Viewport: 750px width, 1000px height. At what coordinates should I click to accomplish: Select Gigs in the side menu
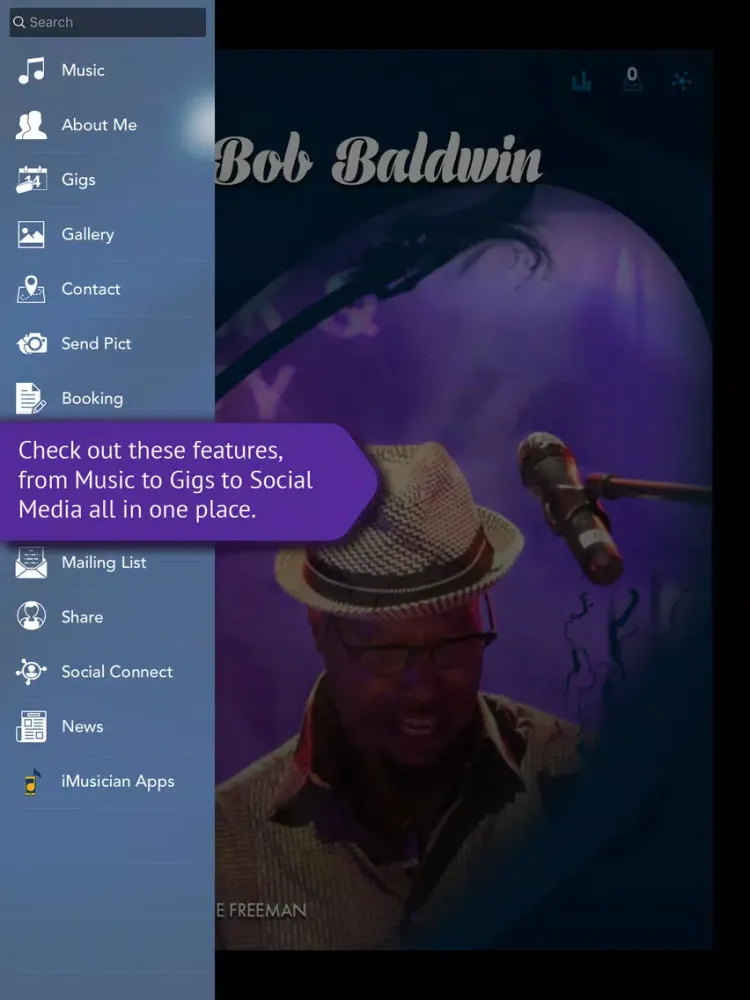pos(107,180)
